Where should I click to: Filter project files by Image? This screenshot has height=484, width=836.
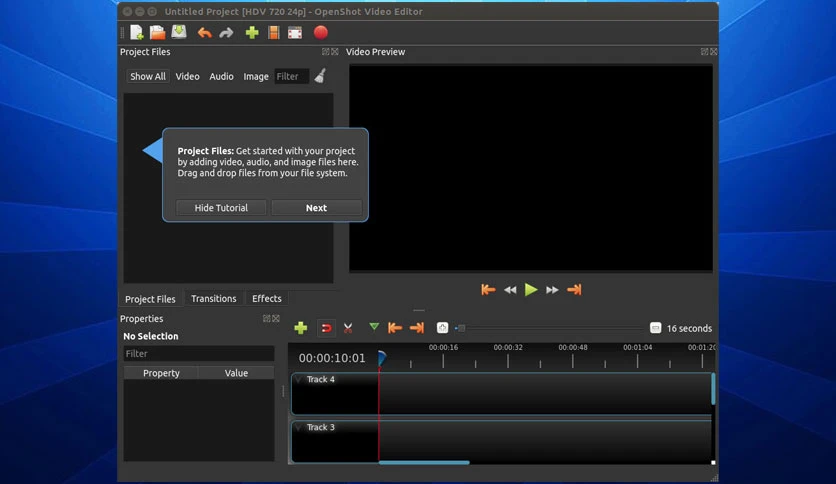[256, 76]
